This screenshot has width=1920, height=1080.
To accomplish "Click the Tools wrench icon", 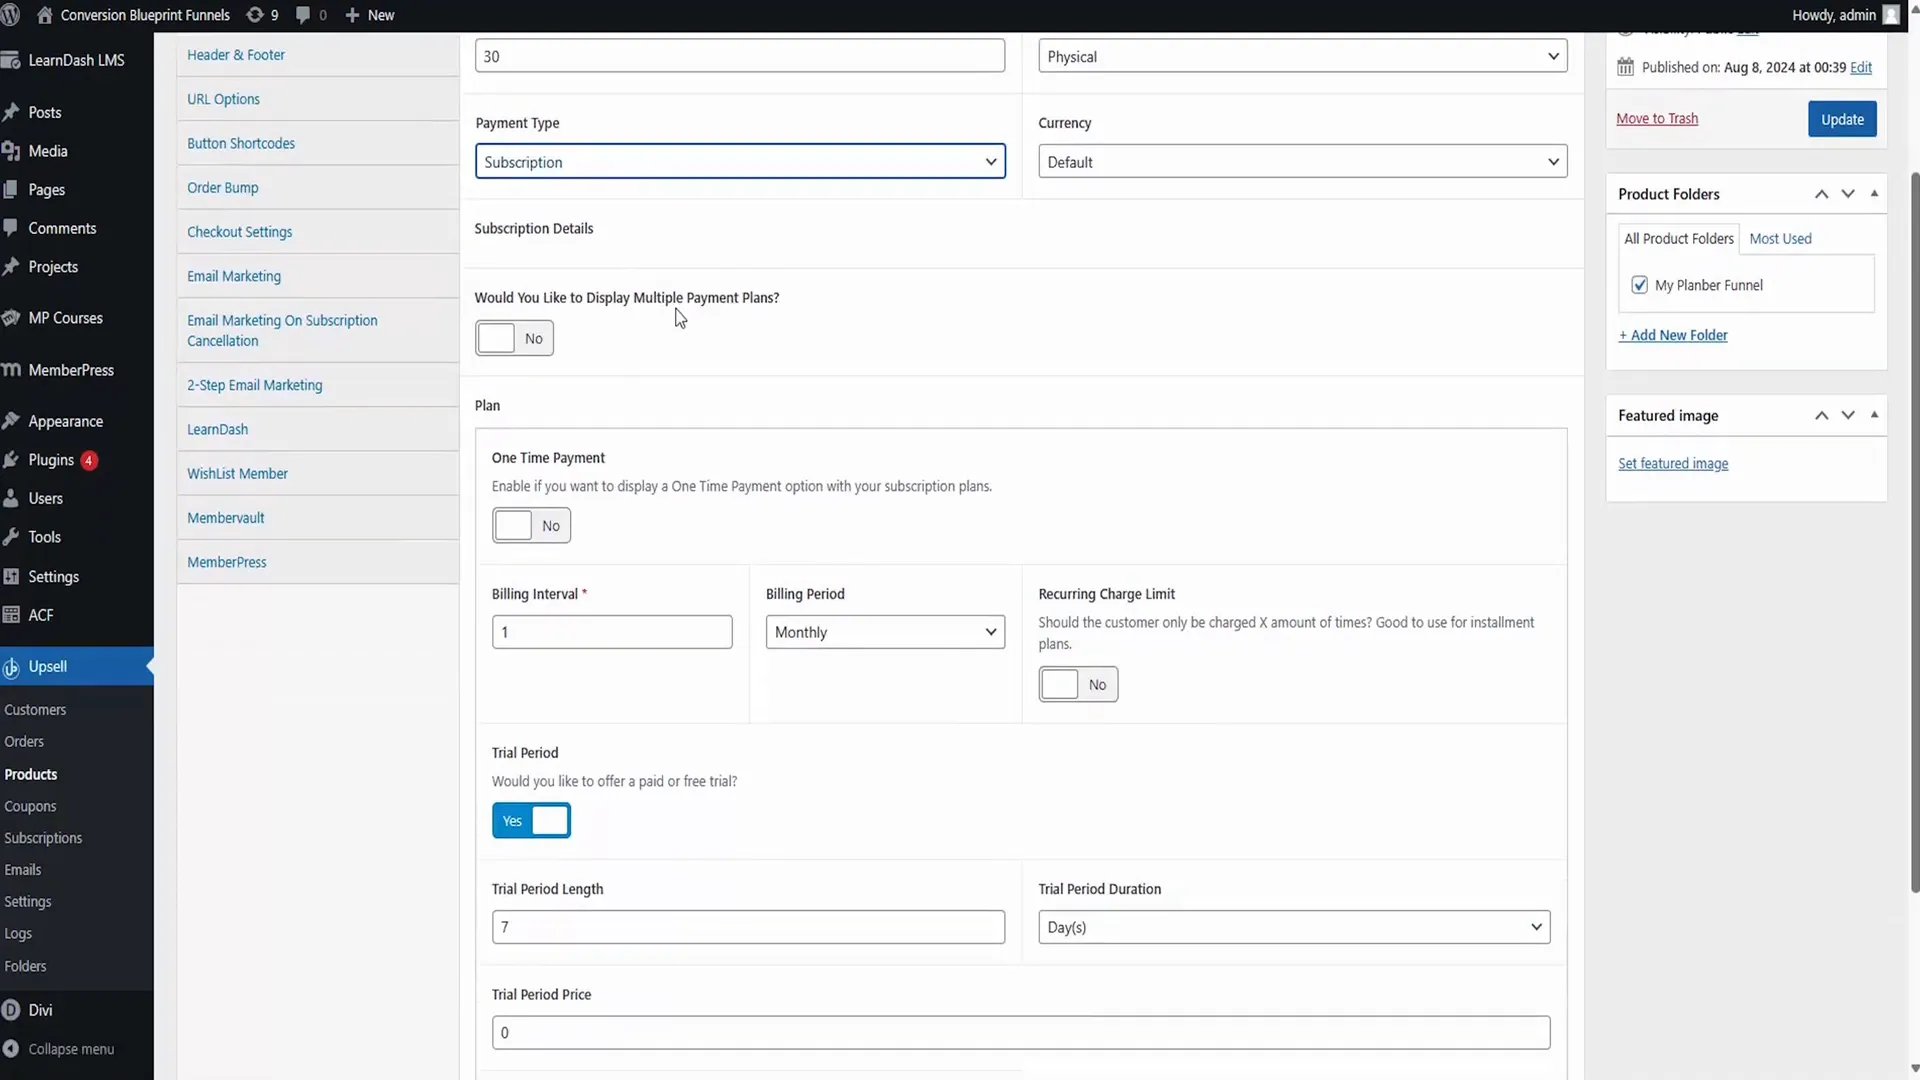I will [x=11, y=537].
